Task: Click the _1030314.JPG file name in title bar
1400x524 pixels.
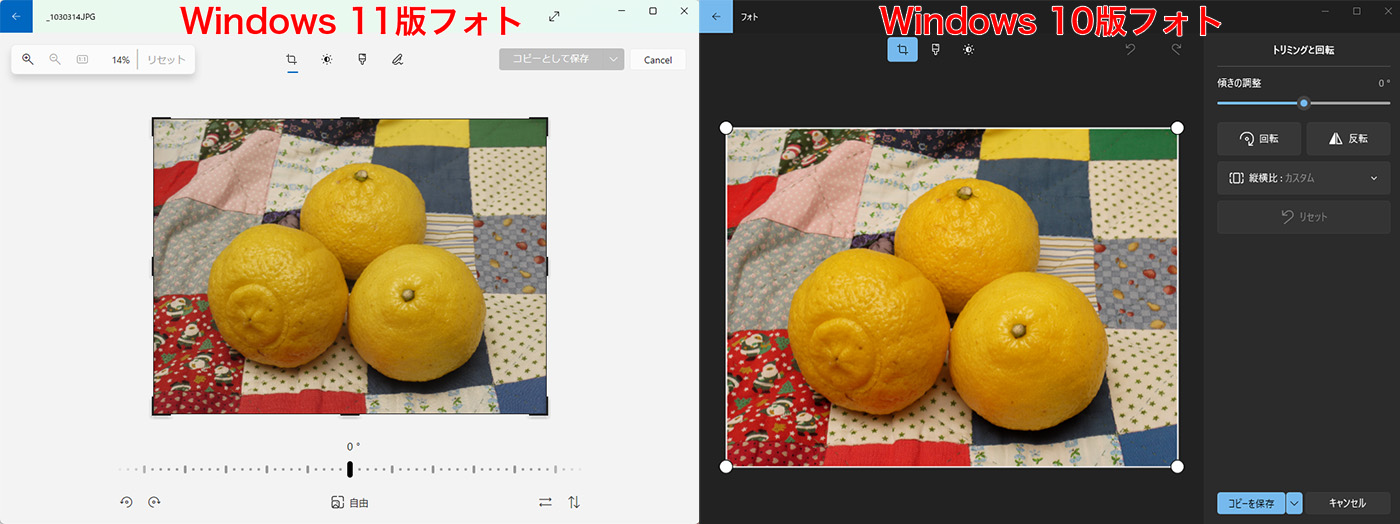Action: click(71, 17)
